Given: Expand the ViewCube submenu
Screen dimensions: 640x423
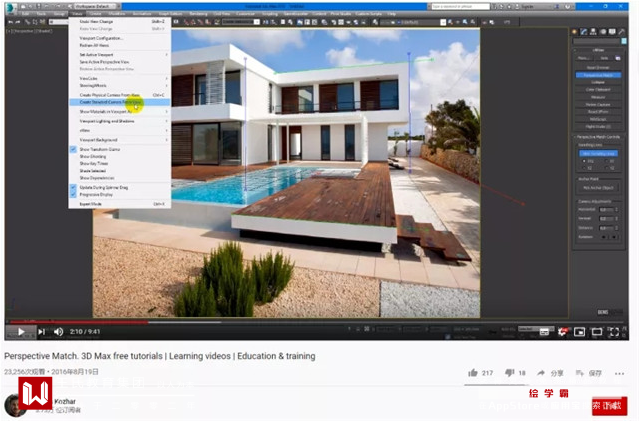Looking at the screenshot, I should (x=120, y=78).
